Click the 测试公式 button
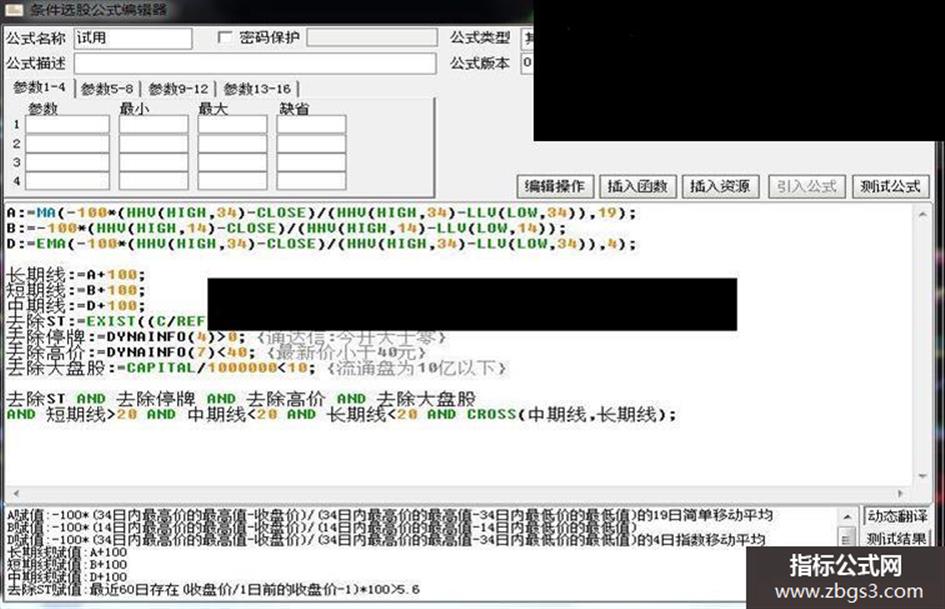This screenshot has height=609, width=945. click(x=890, y=186)
